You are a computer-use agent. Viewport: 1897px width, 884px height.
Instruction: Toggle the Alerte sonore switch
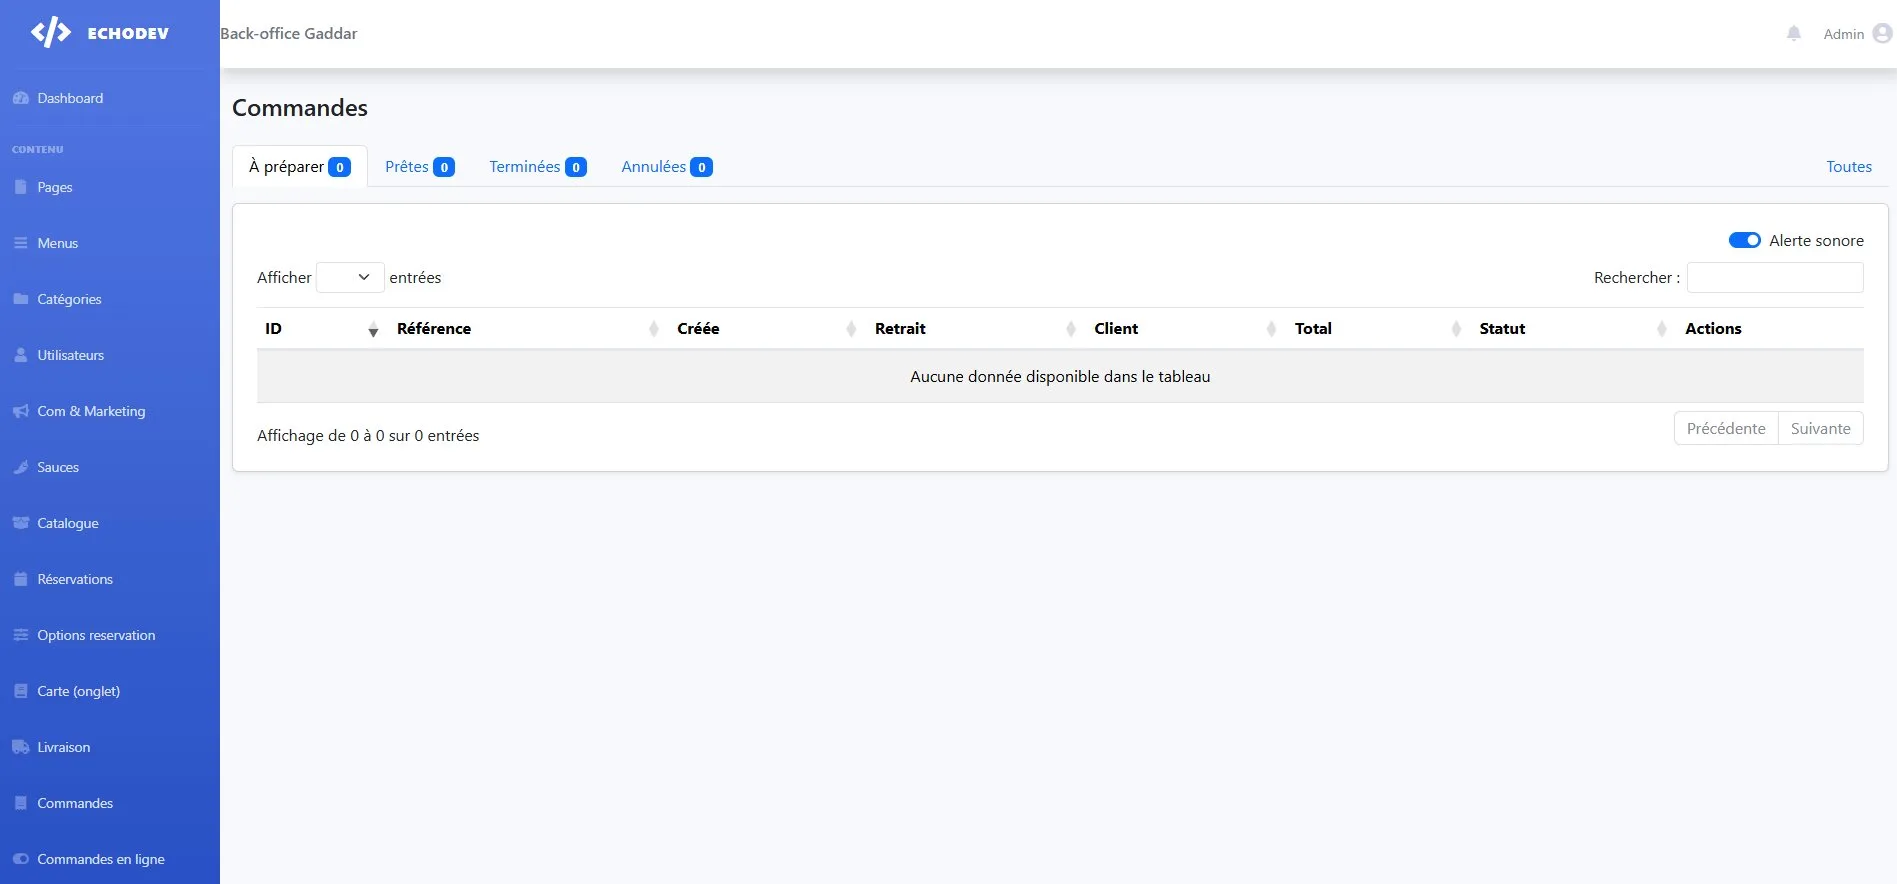coord(1744,240)
